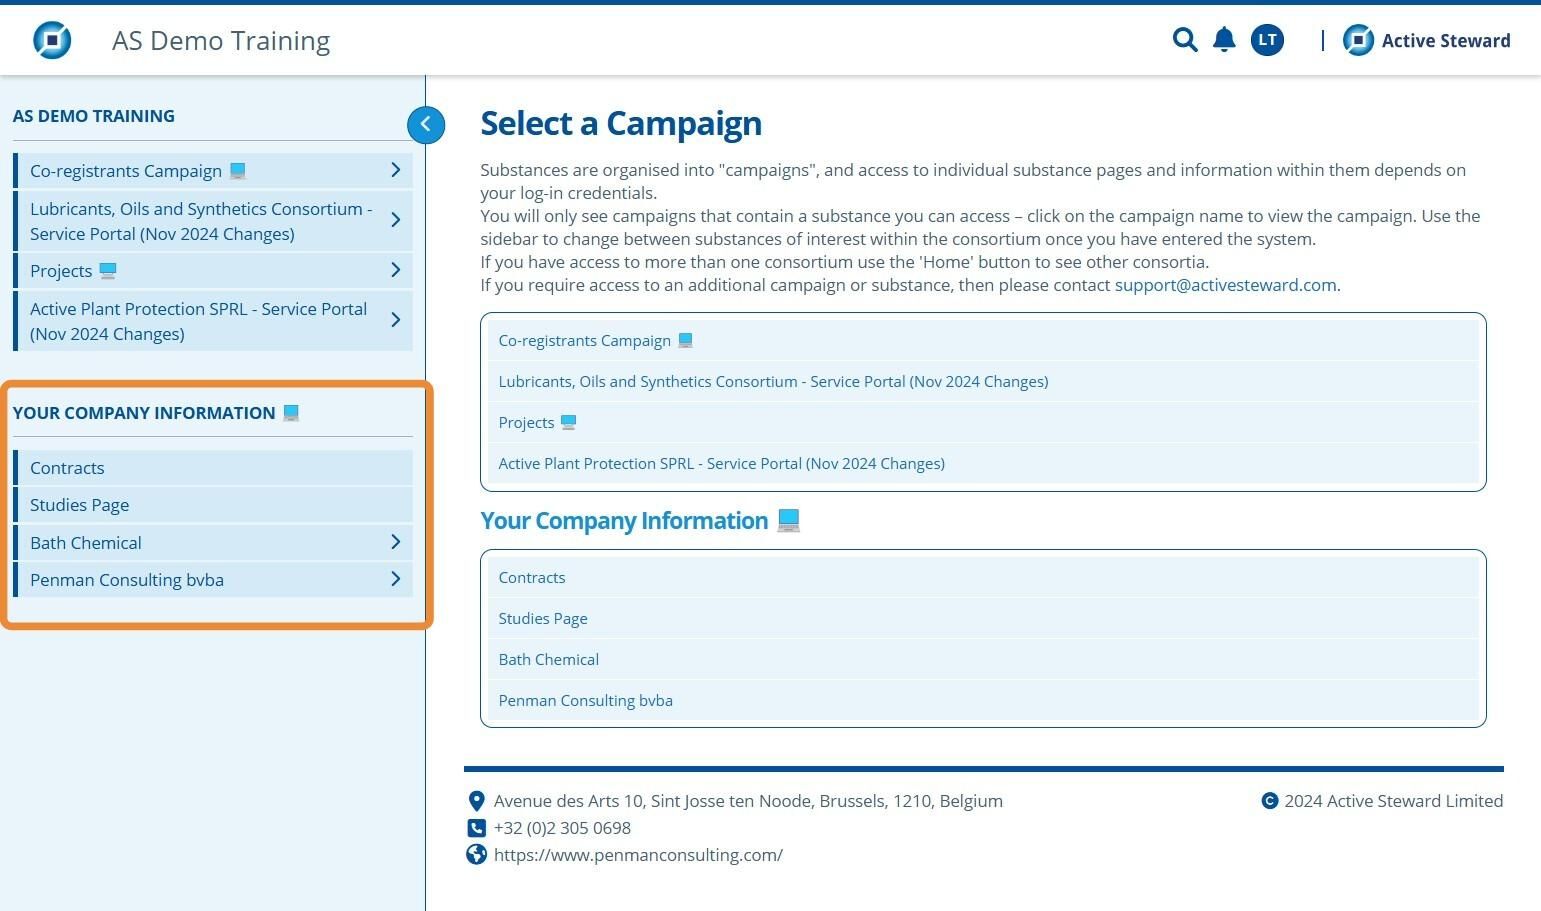Image resolution: width=1541 pixels, height=911 pixels.
Task: Open the support@activesteward.com email link
Action: [x=1225, y=285]
